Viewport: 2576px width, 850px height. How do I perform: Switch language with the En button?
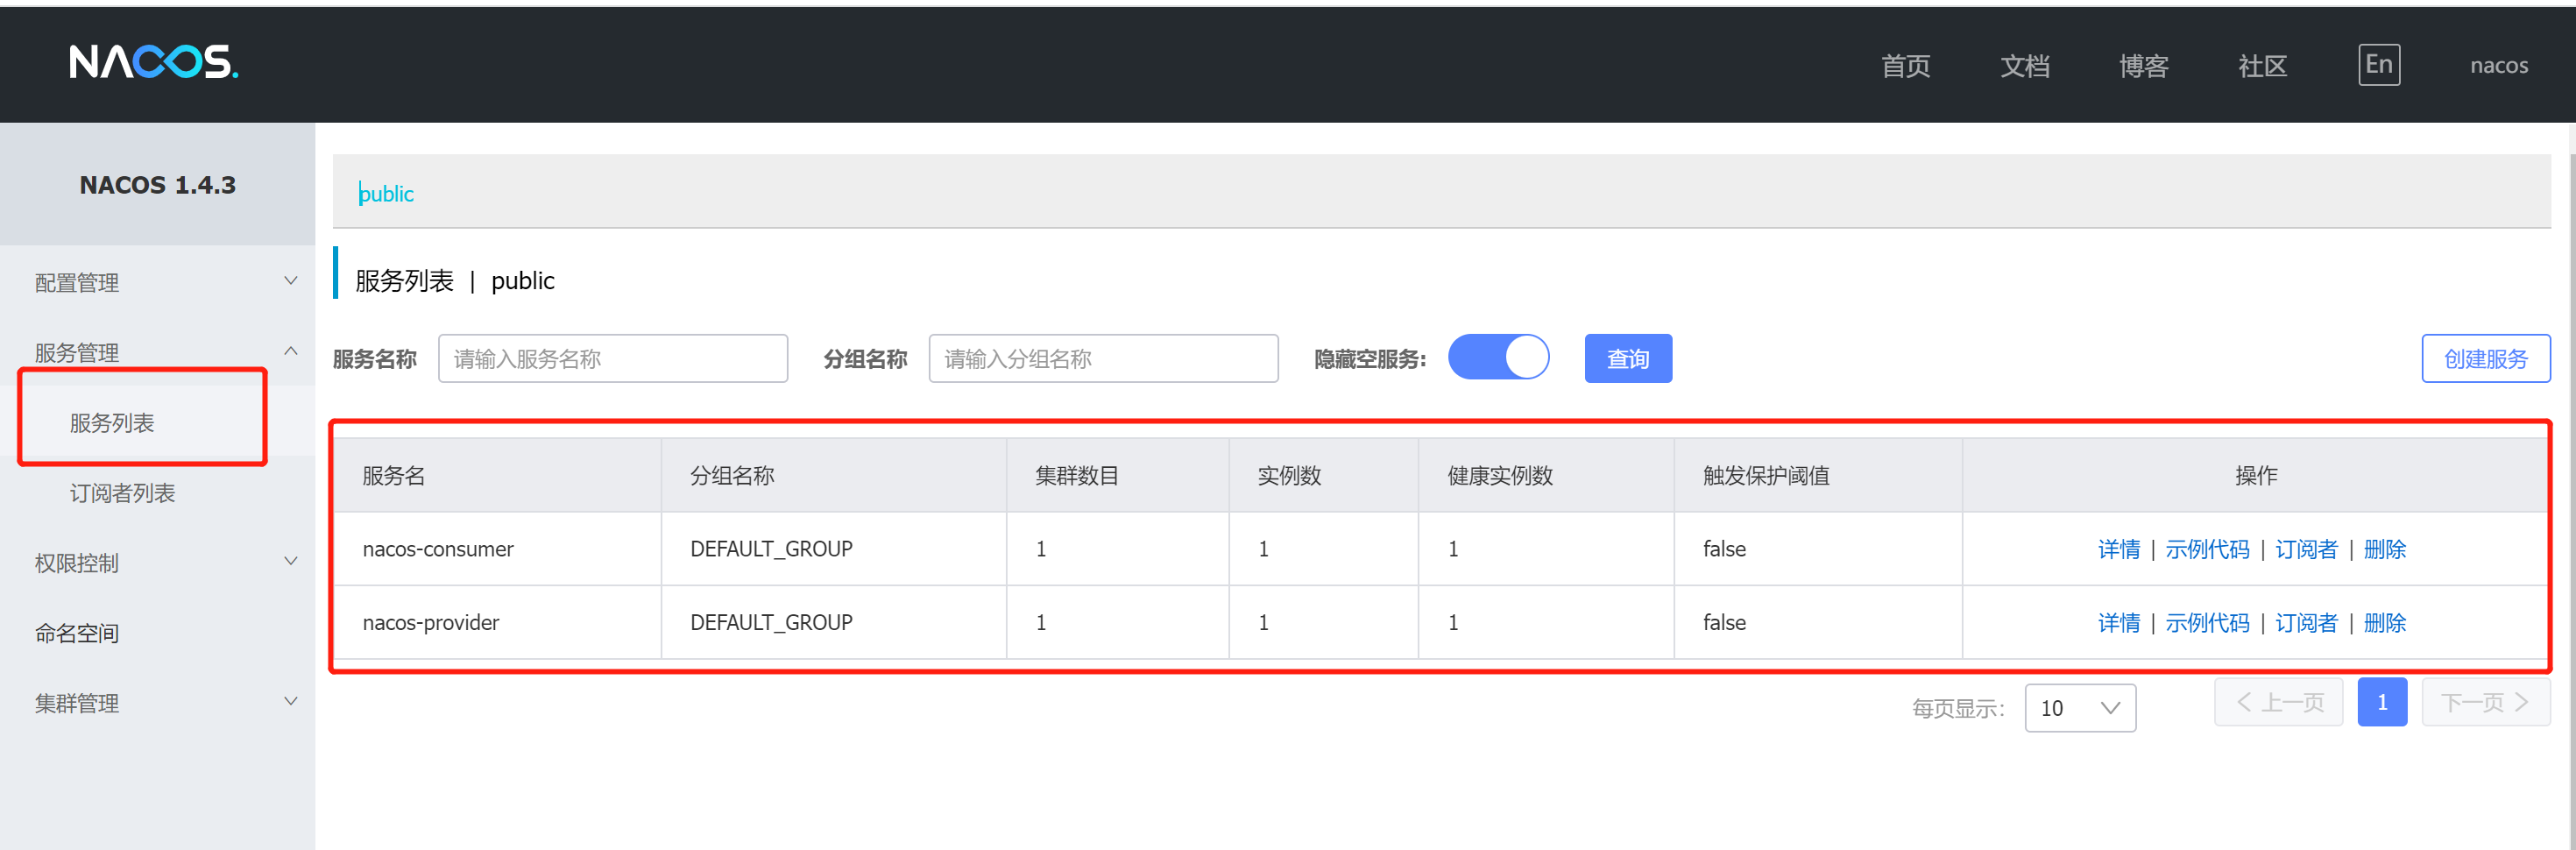click(x=2379, y=64)
